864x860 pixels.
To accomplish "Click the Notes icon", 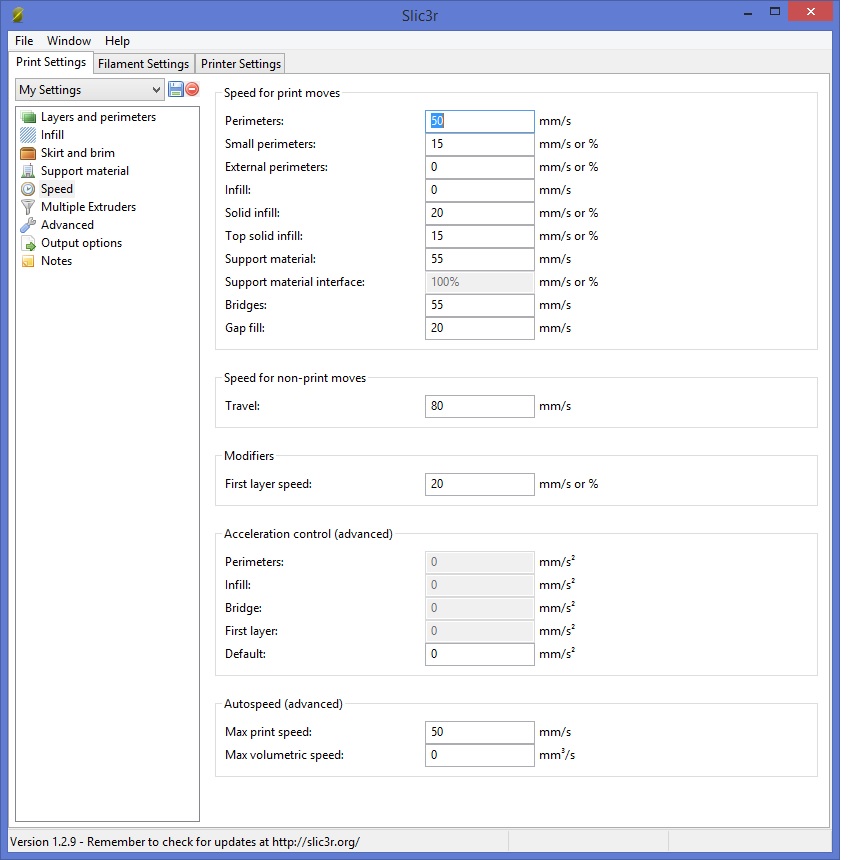I will click(28, 261).
